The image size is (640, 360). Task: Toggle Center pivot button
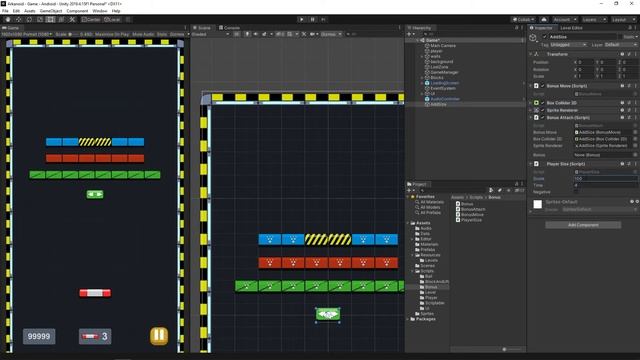[91, 19]
